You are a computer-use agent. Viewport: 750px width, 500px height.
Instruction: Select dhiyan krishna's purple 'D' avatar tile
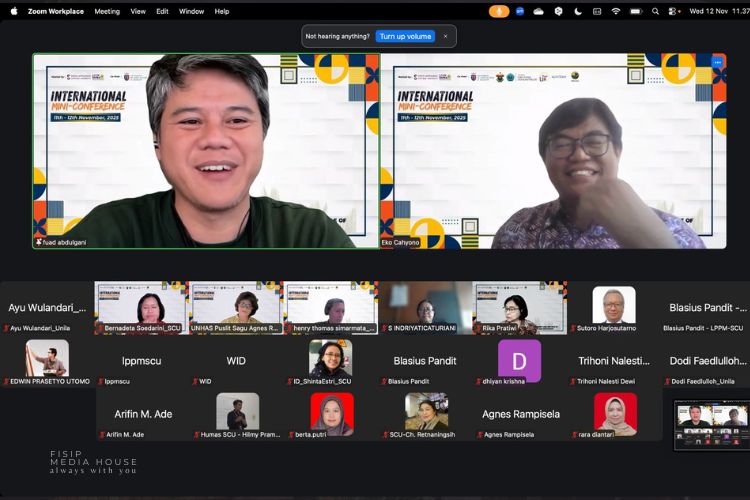point(519,361)
